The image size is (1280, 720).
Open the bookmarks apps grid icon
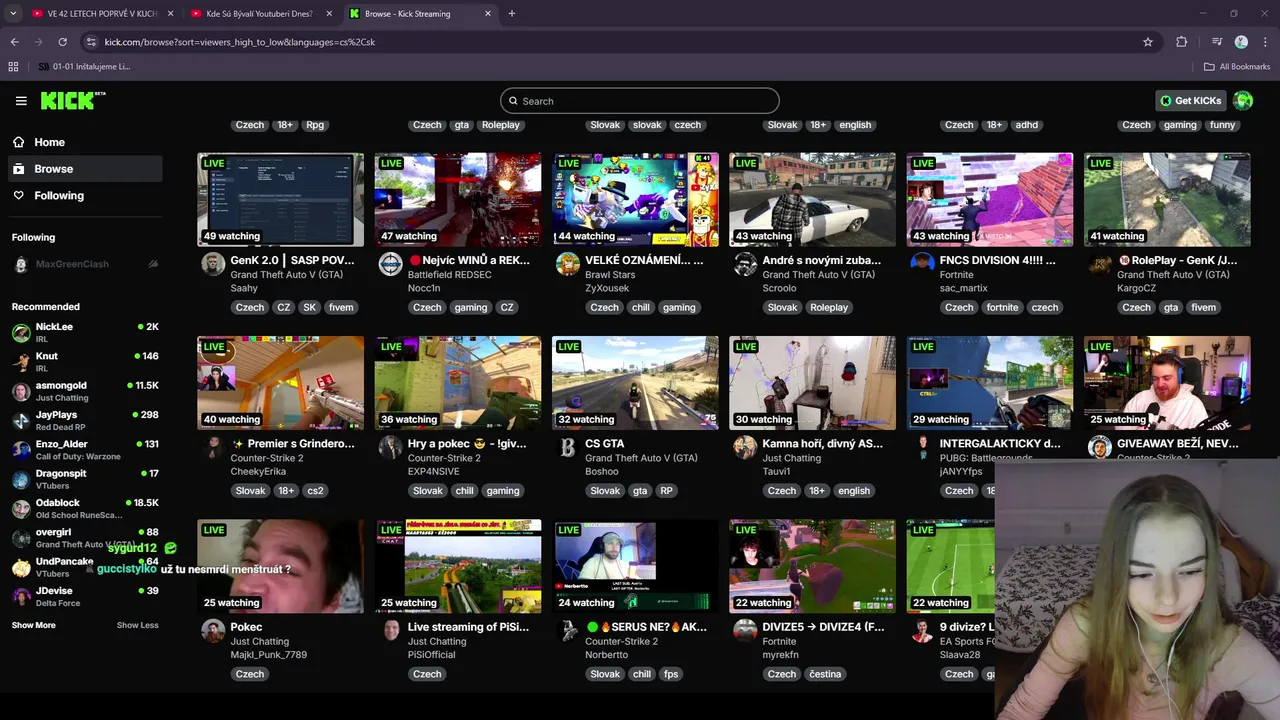pos(13,66)
